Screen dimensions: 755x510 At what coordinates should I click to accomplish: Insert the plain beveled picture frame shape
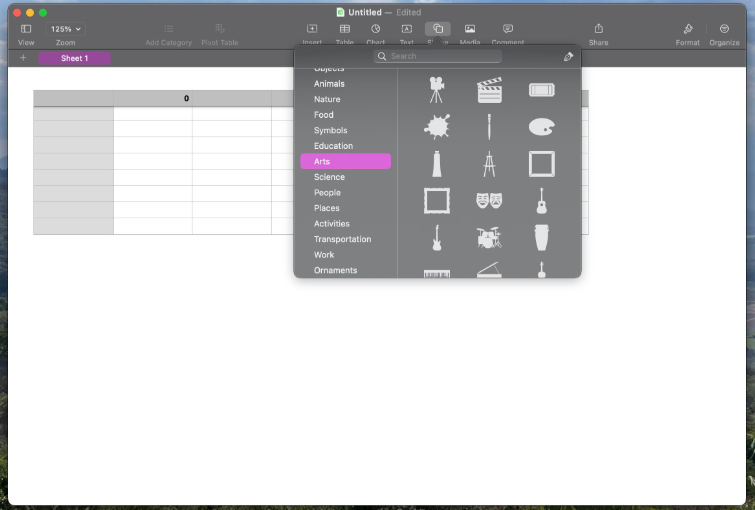(x=542, y=164)
